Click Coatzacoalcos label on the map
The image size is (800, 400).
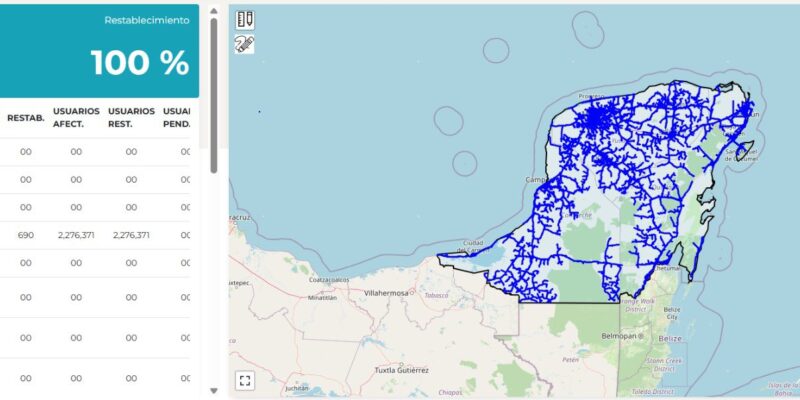pyautogui.click(x=332, y=280)
